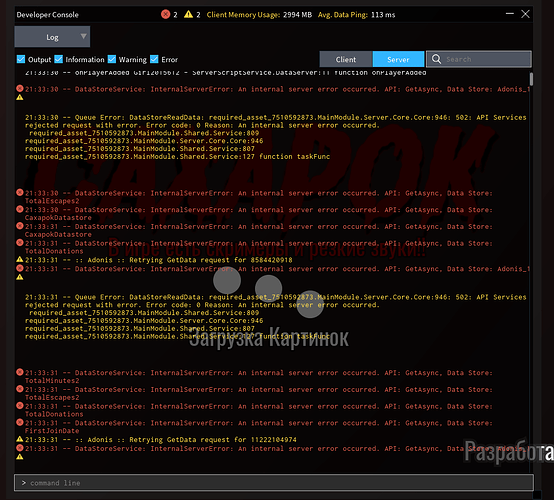Open the Log dropdown menu

click(52, 37)
